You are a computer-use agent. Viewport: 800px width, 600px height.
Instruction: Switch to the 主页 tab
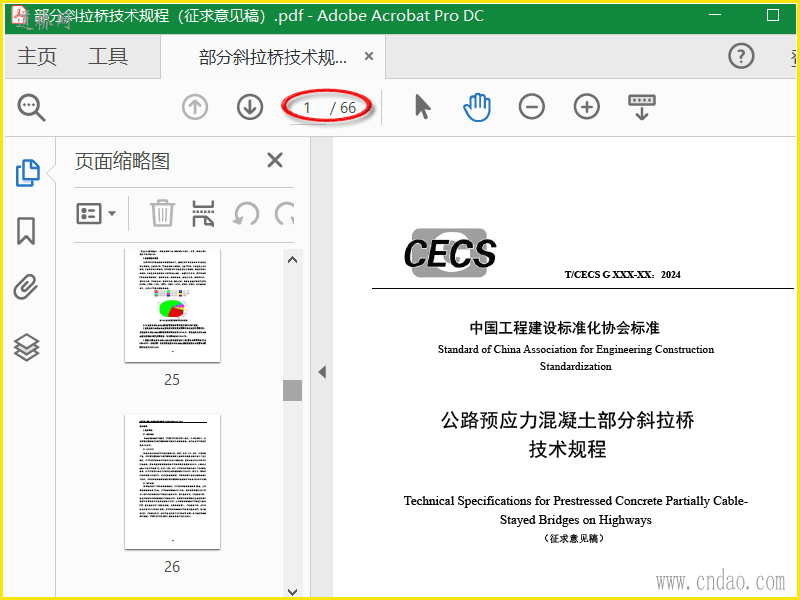[37, 56]
